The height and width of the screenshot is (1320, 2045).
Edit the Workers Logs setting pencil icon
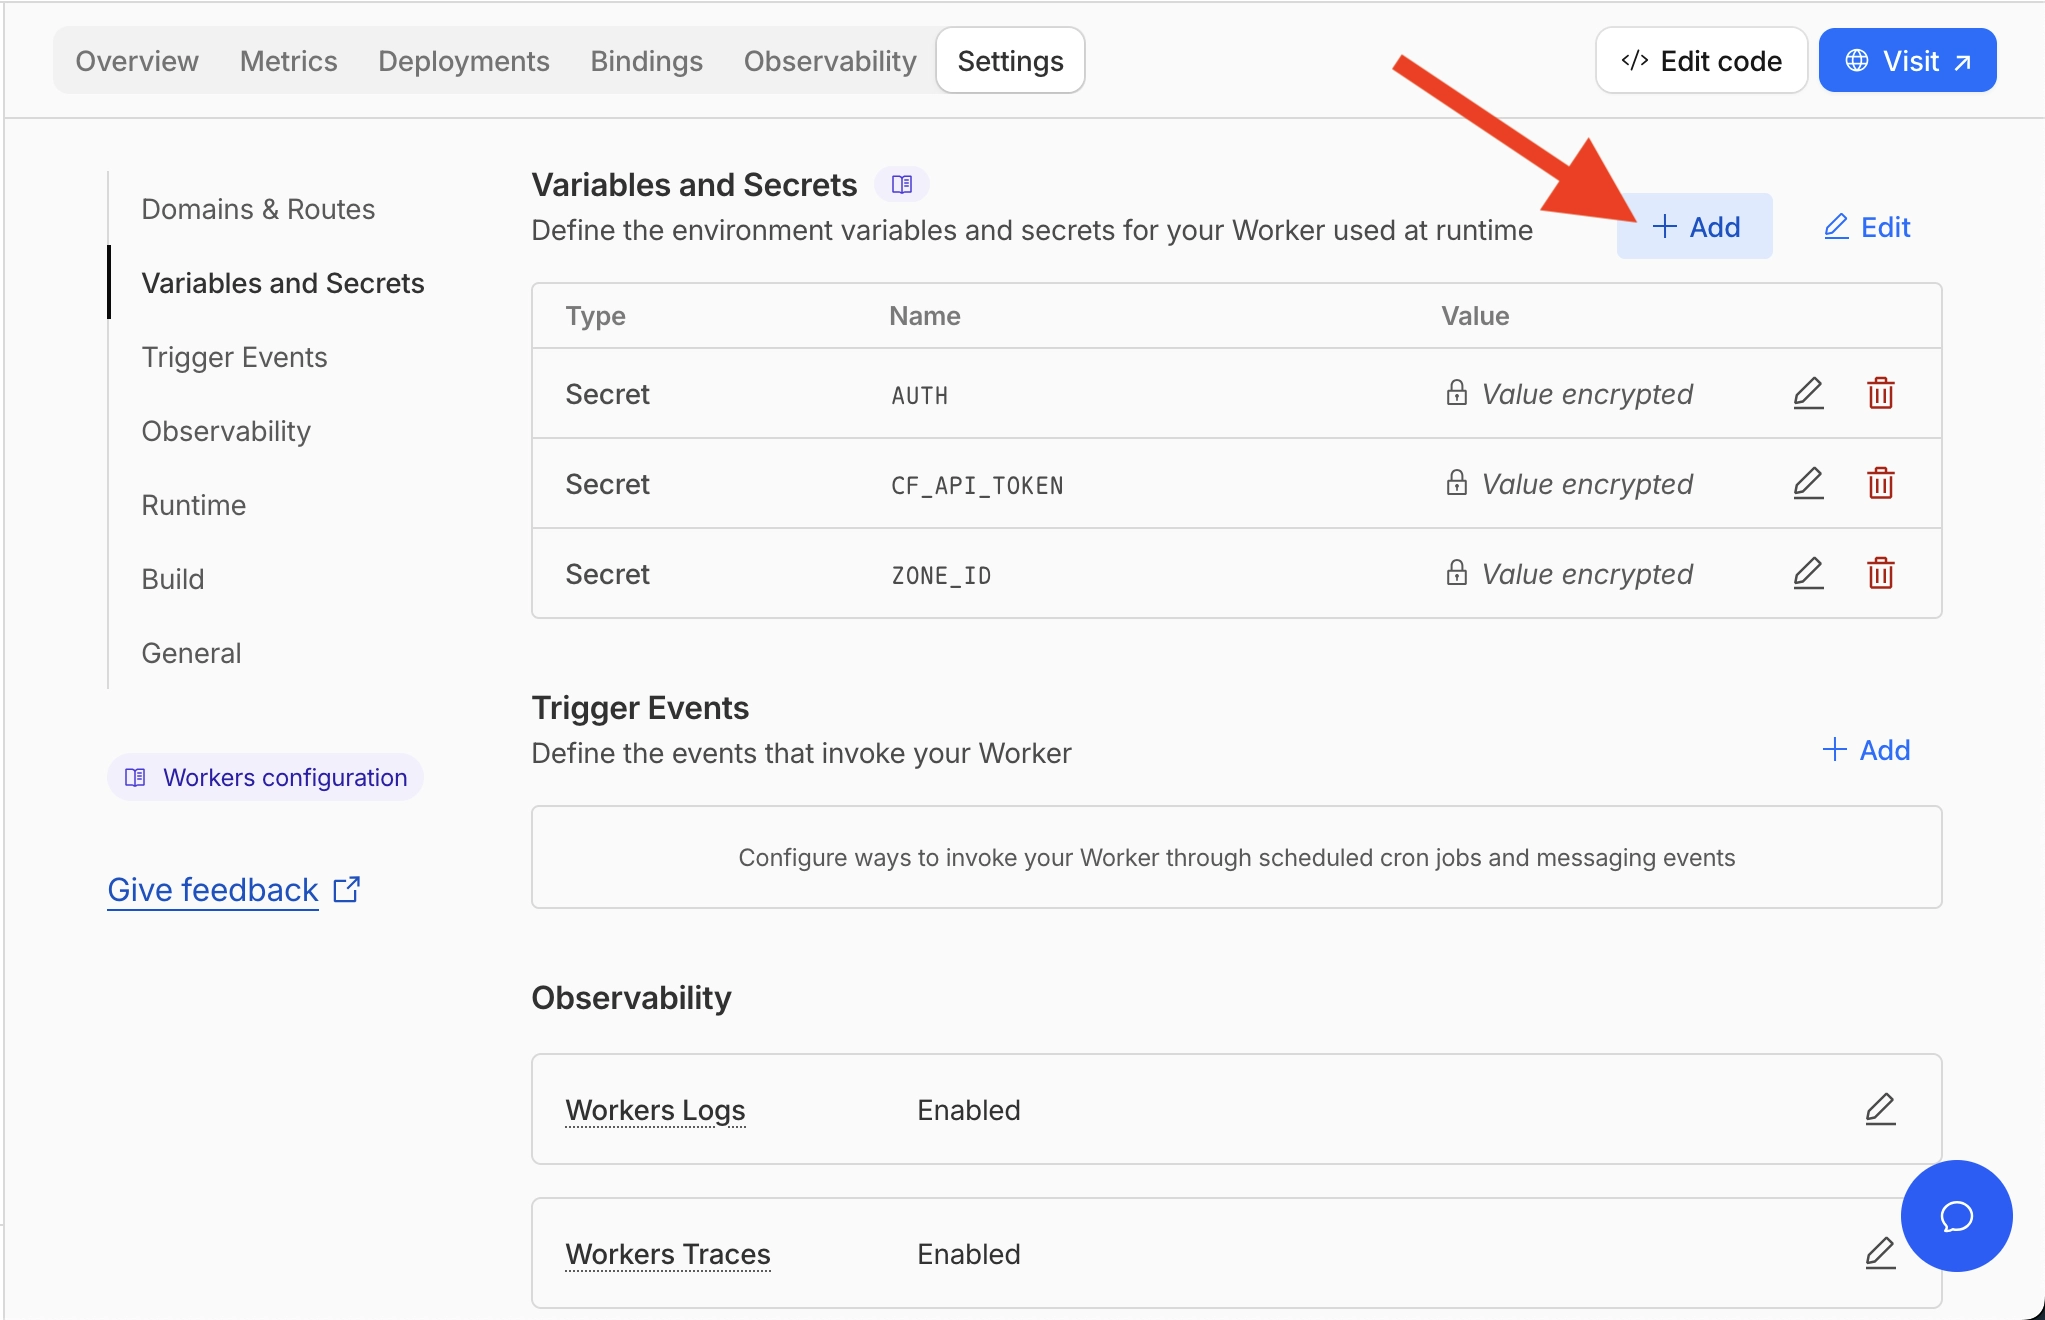[1880, 1109]
